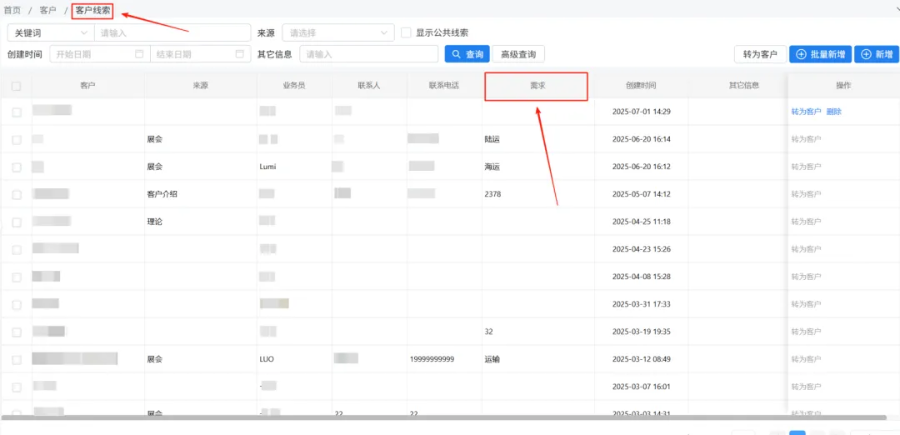This screenshot has width=900, height=435.
Task: Click the 2025-04-08 15:28 timestamp
Action: [x=641, y=277]
